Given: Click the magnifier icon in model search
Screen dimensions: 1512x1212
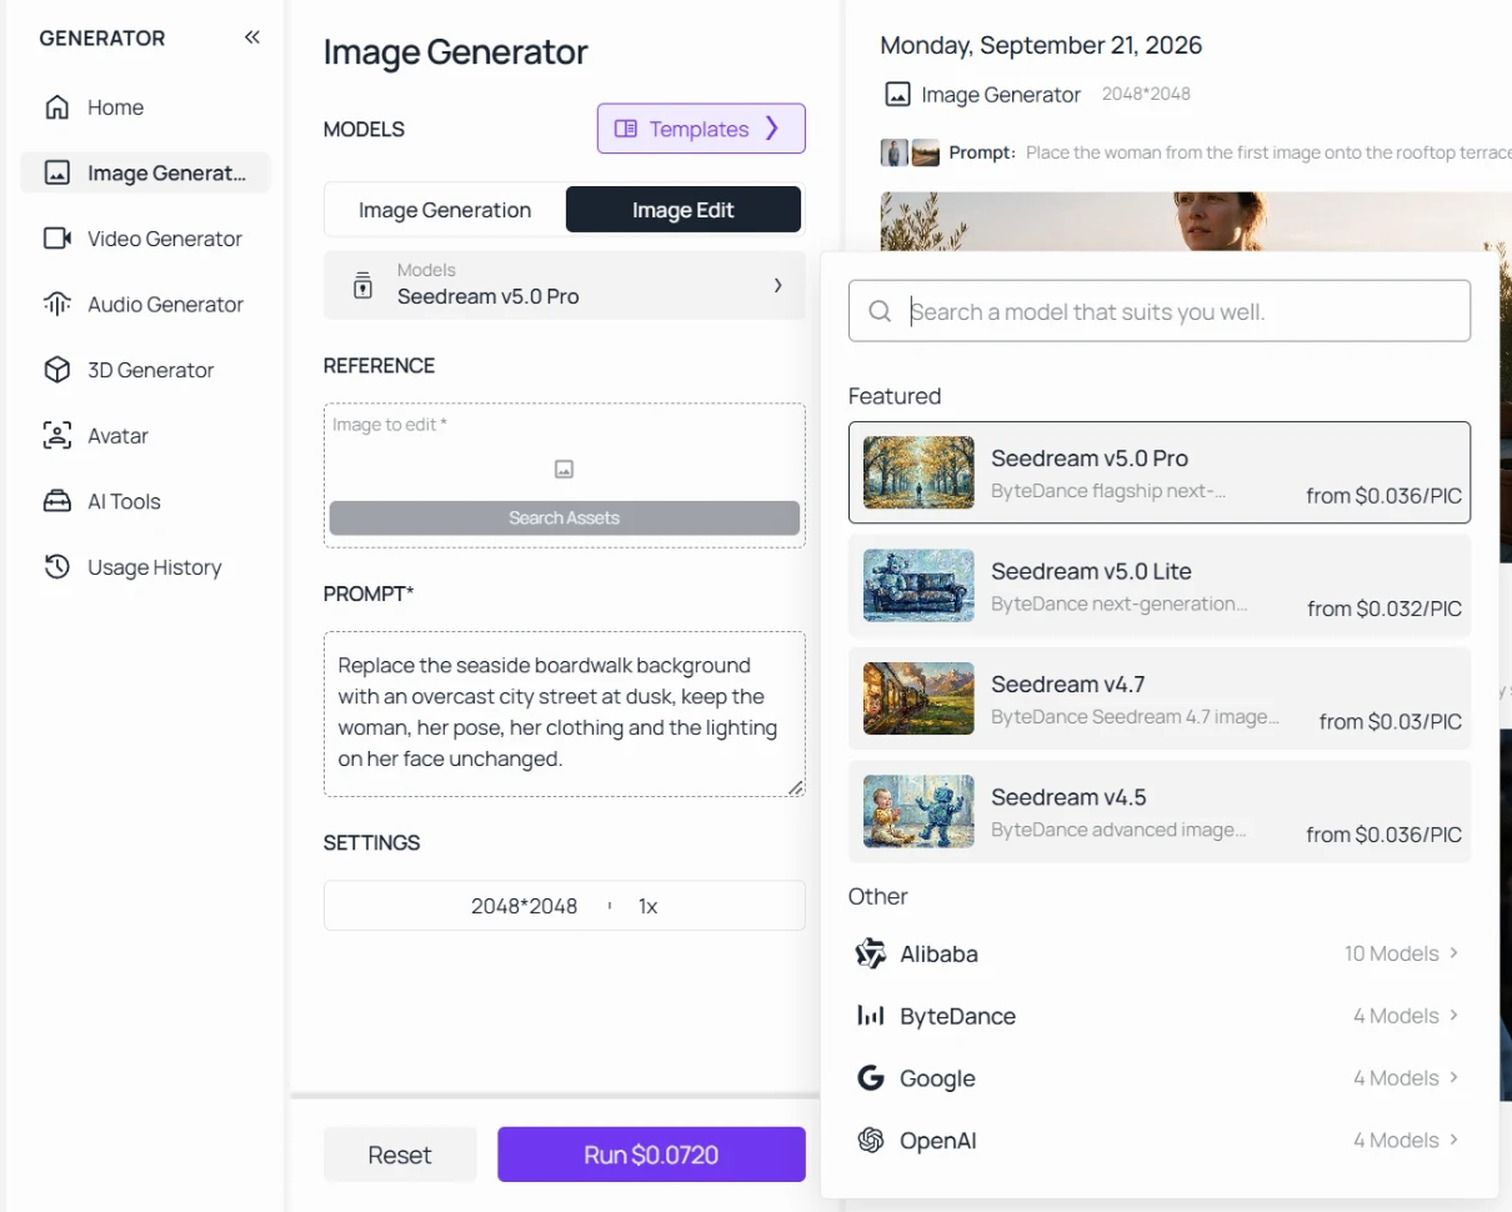Looking at the screenshot, I should click(x=880, y=311).
